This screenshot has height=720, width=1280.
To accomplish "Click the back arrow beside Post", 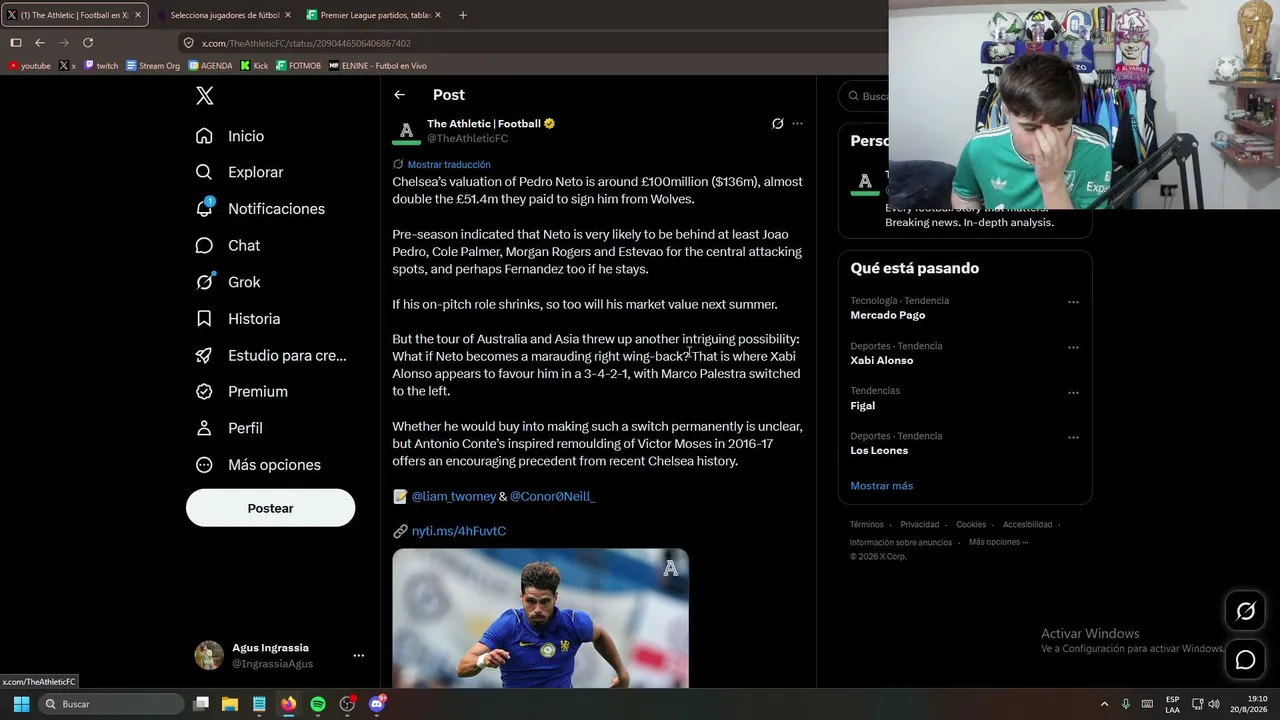I will pos(399,95).
